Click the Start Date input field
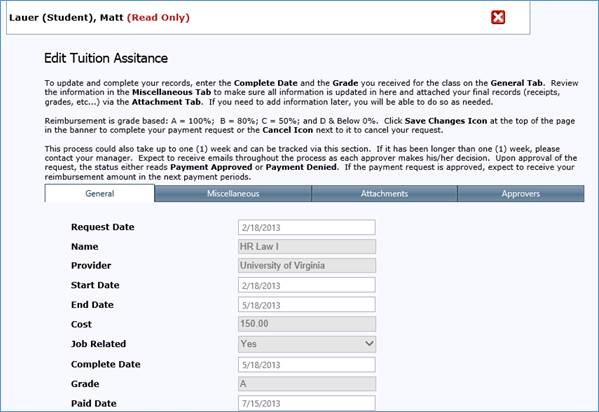Viewport: 599px width, 412px height. (x=307, y=285)
